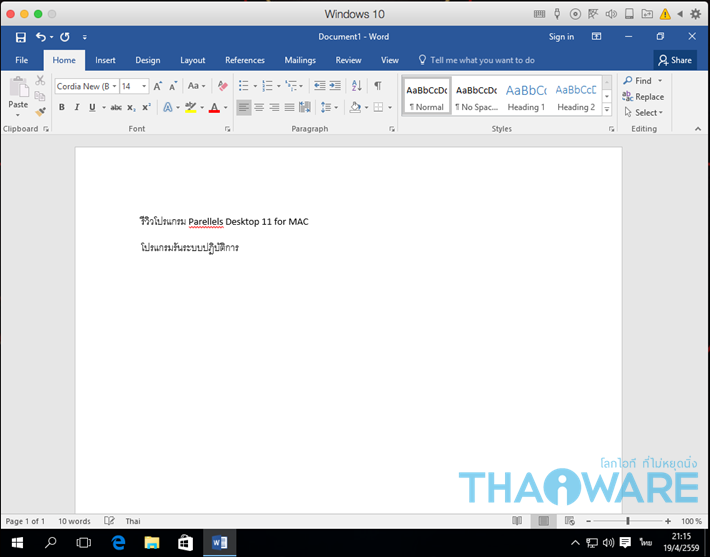Viewport: 710px width, 557px height.
Task: Open Ribbon Display Options
Action: point(596,37)
